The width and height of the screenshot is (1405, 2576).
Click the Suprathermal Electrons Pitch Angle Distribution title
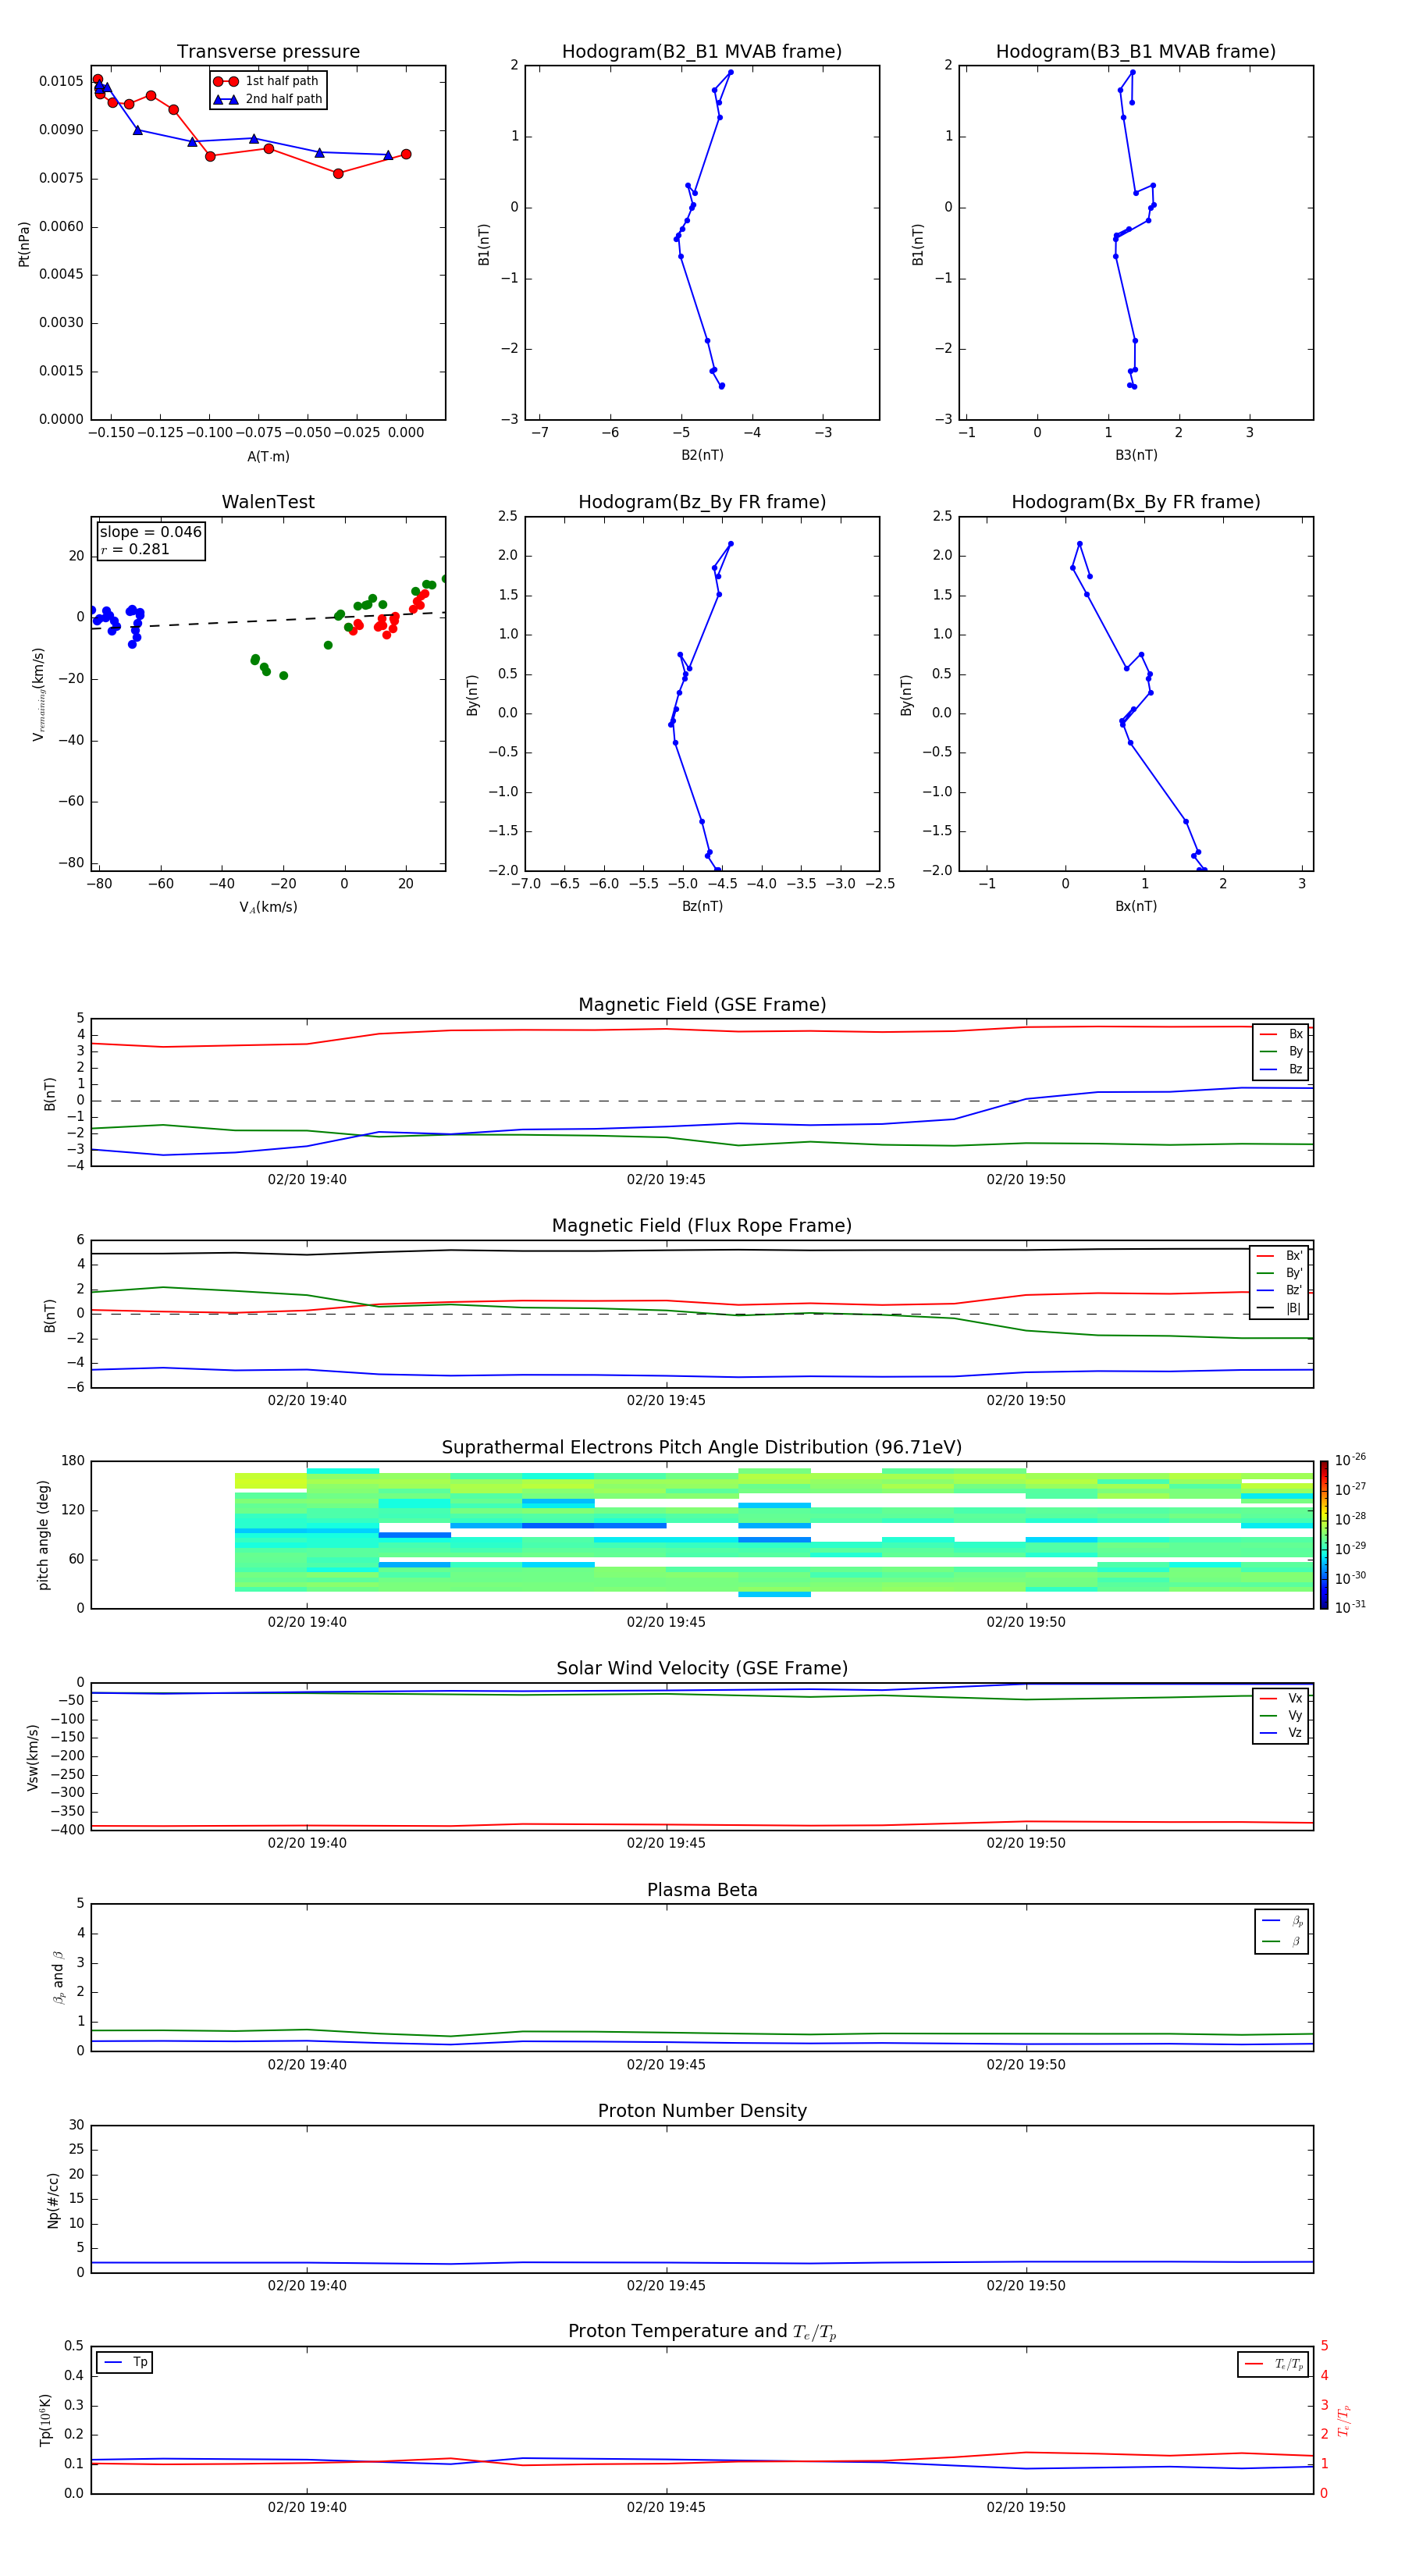point(702,1448)
